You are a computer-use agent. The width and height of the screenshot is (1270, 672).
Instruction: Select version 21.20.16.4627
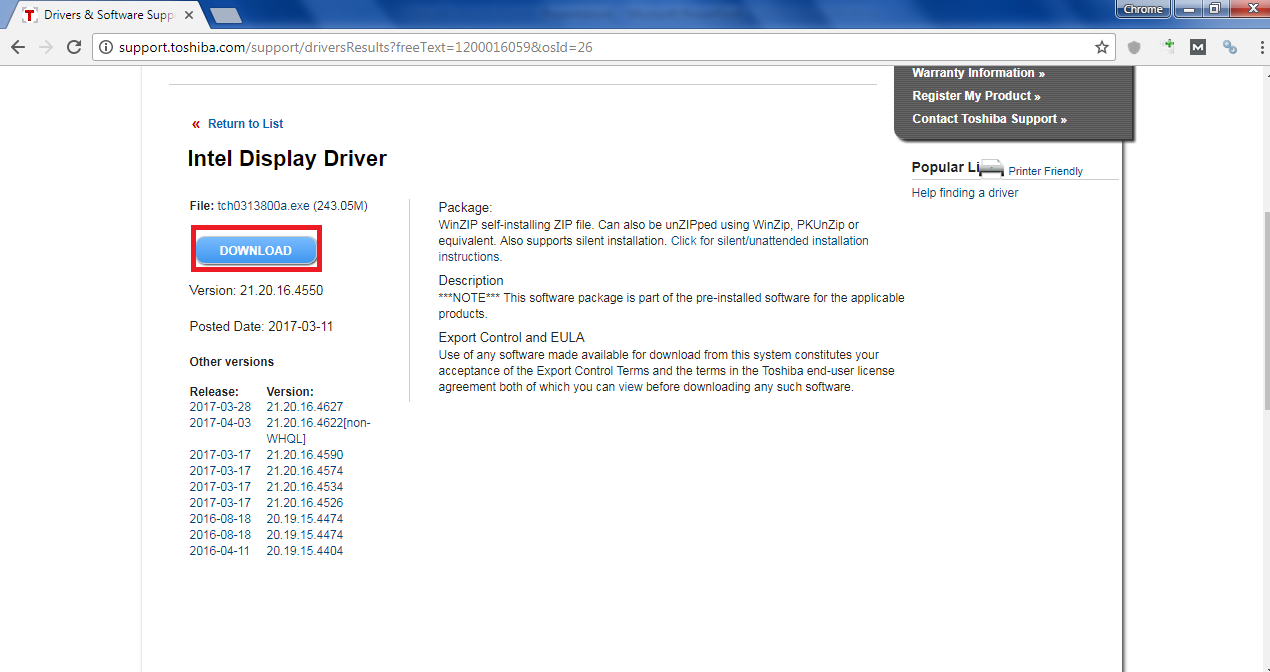(305, 407)
